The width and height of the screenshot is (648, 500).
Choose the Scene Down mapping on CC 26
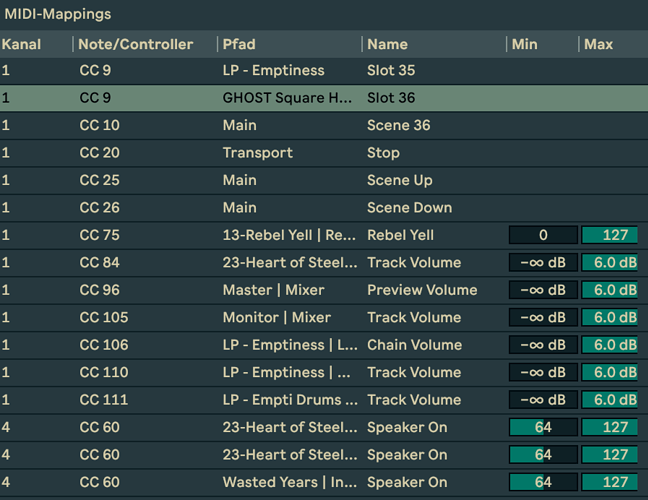coord(409,208)
